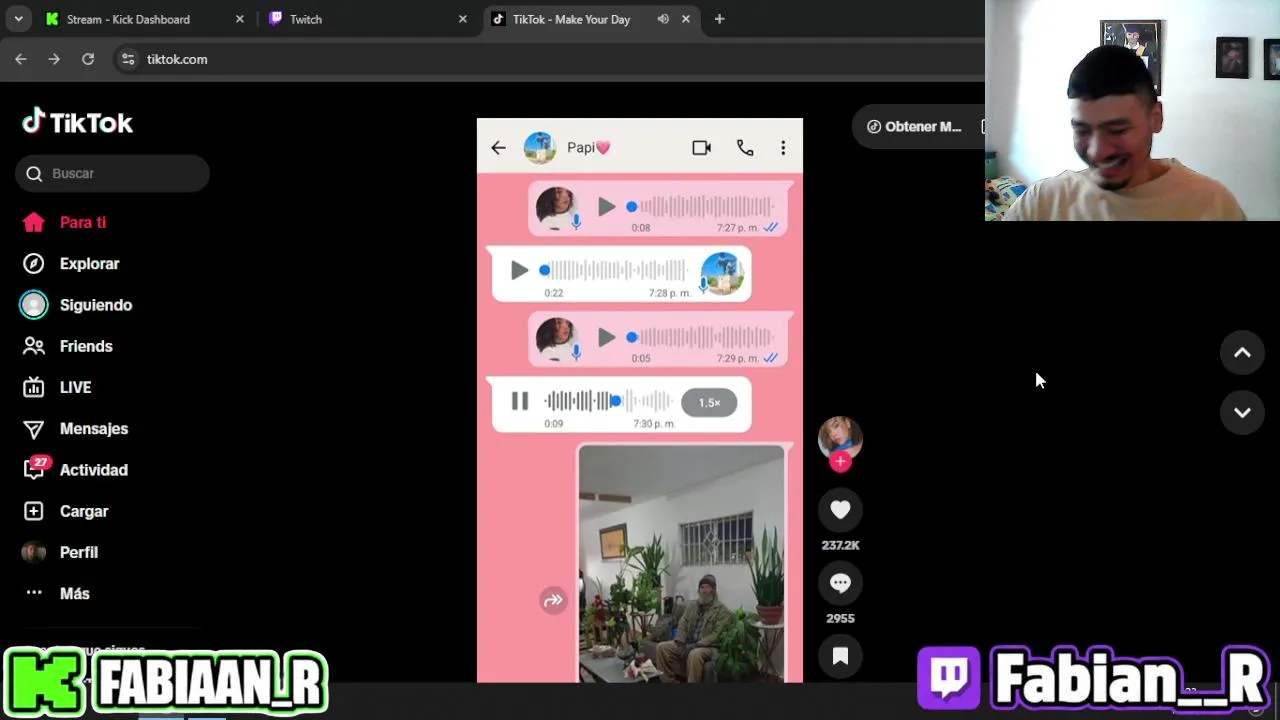The height and width of the screenshot is (720, 1280).
Task: Follow creator with red plus button
Action: [840, 461]
